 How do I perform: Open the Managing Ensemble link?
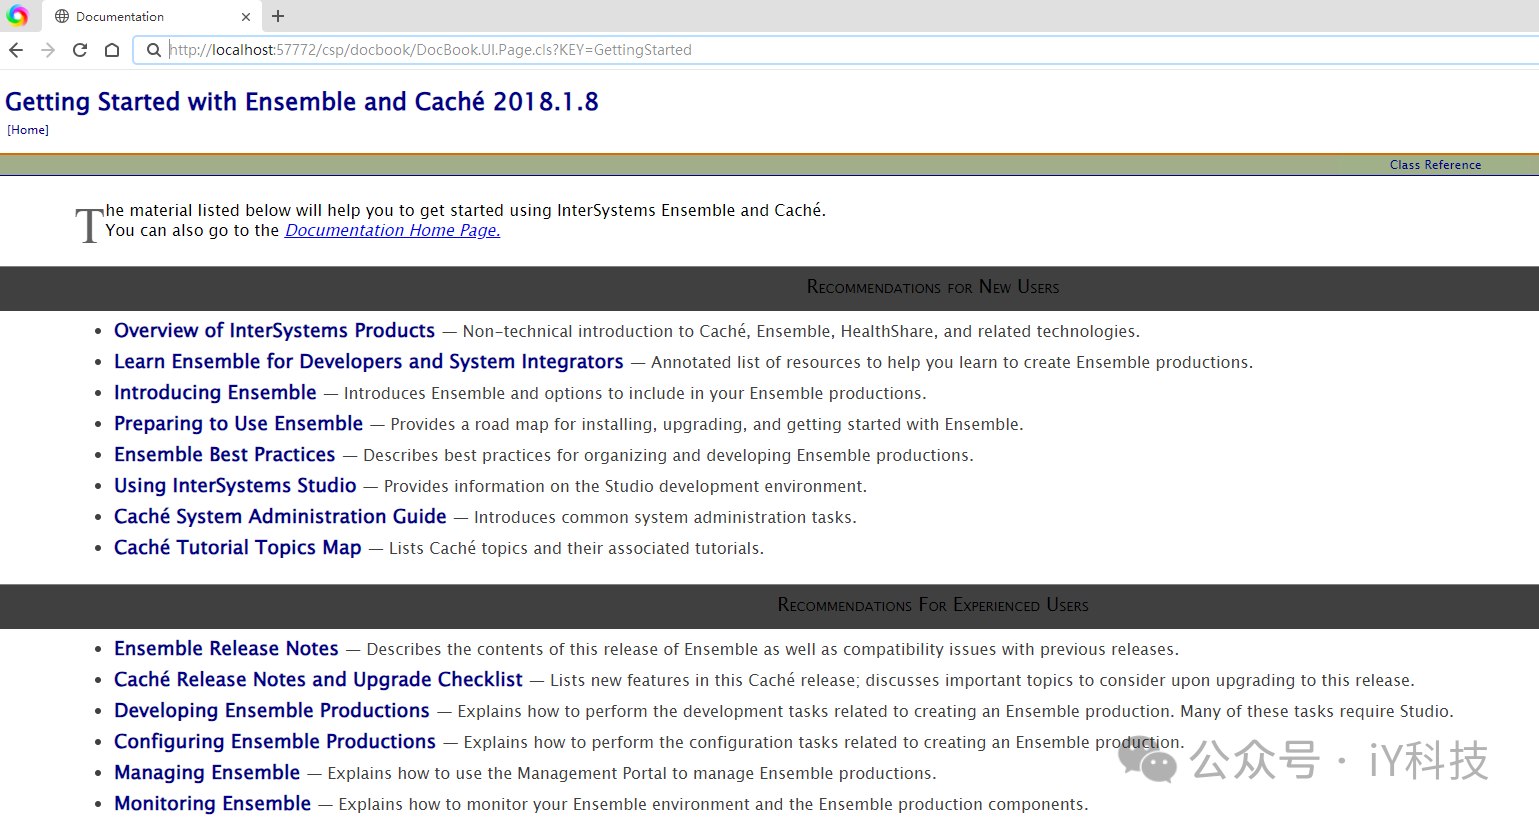207,772
